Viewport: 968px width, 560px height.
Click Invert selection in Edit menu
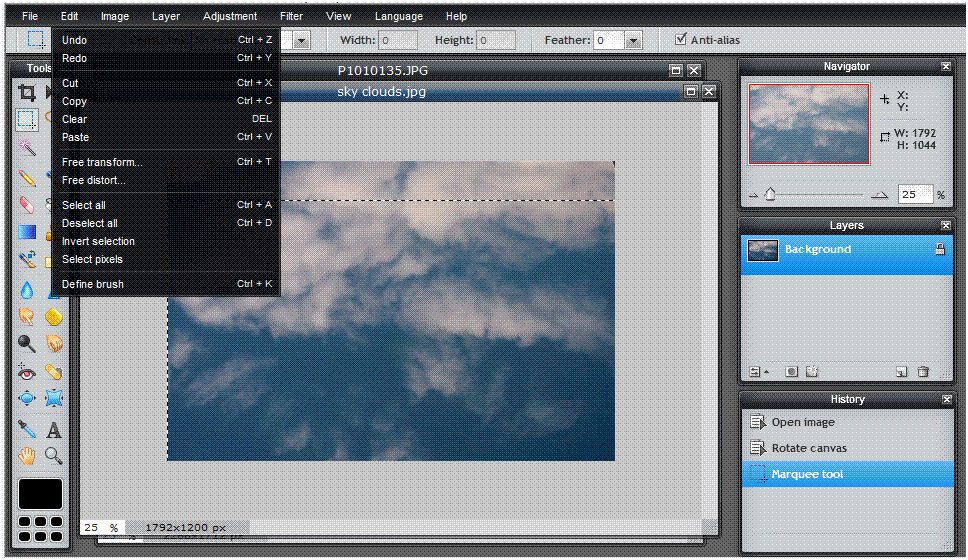[98, 241]
